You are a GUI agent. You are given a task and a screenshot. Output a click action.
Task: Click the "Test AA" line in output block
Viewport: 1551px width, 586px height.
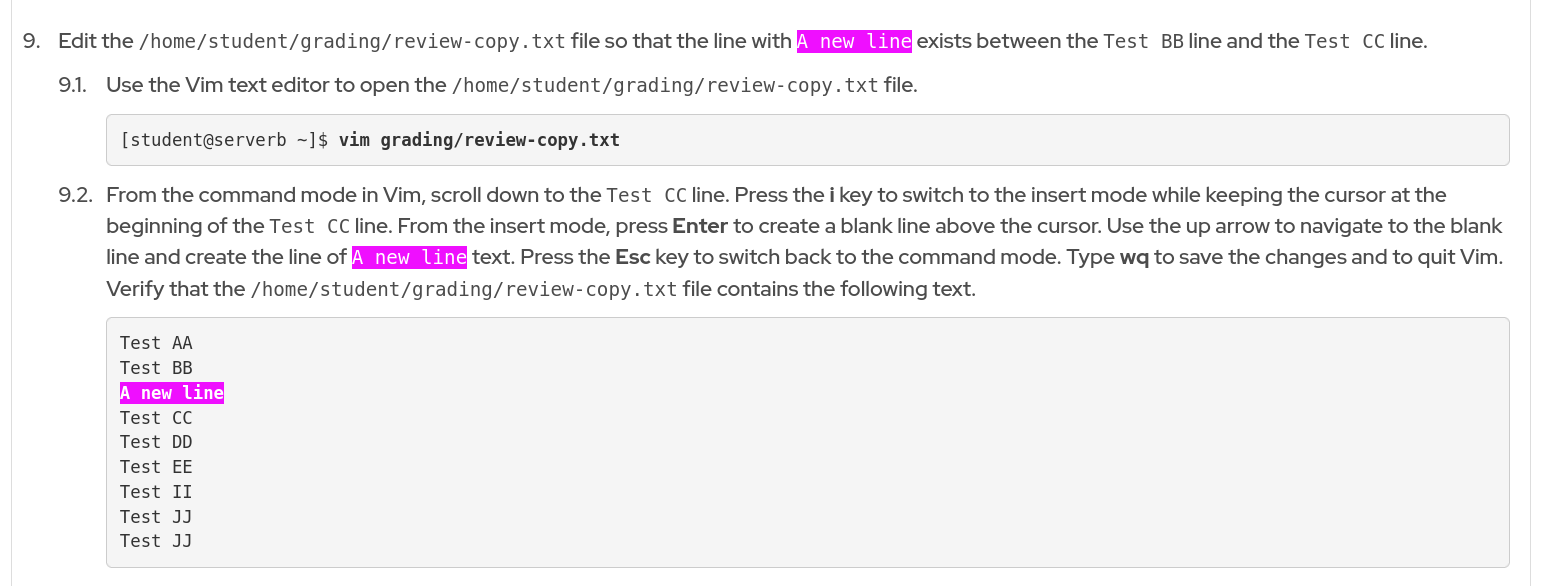coord(156,343)
